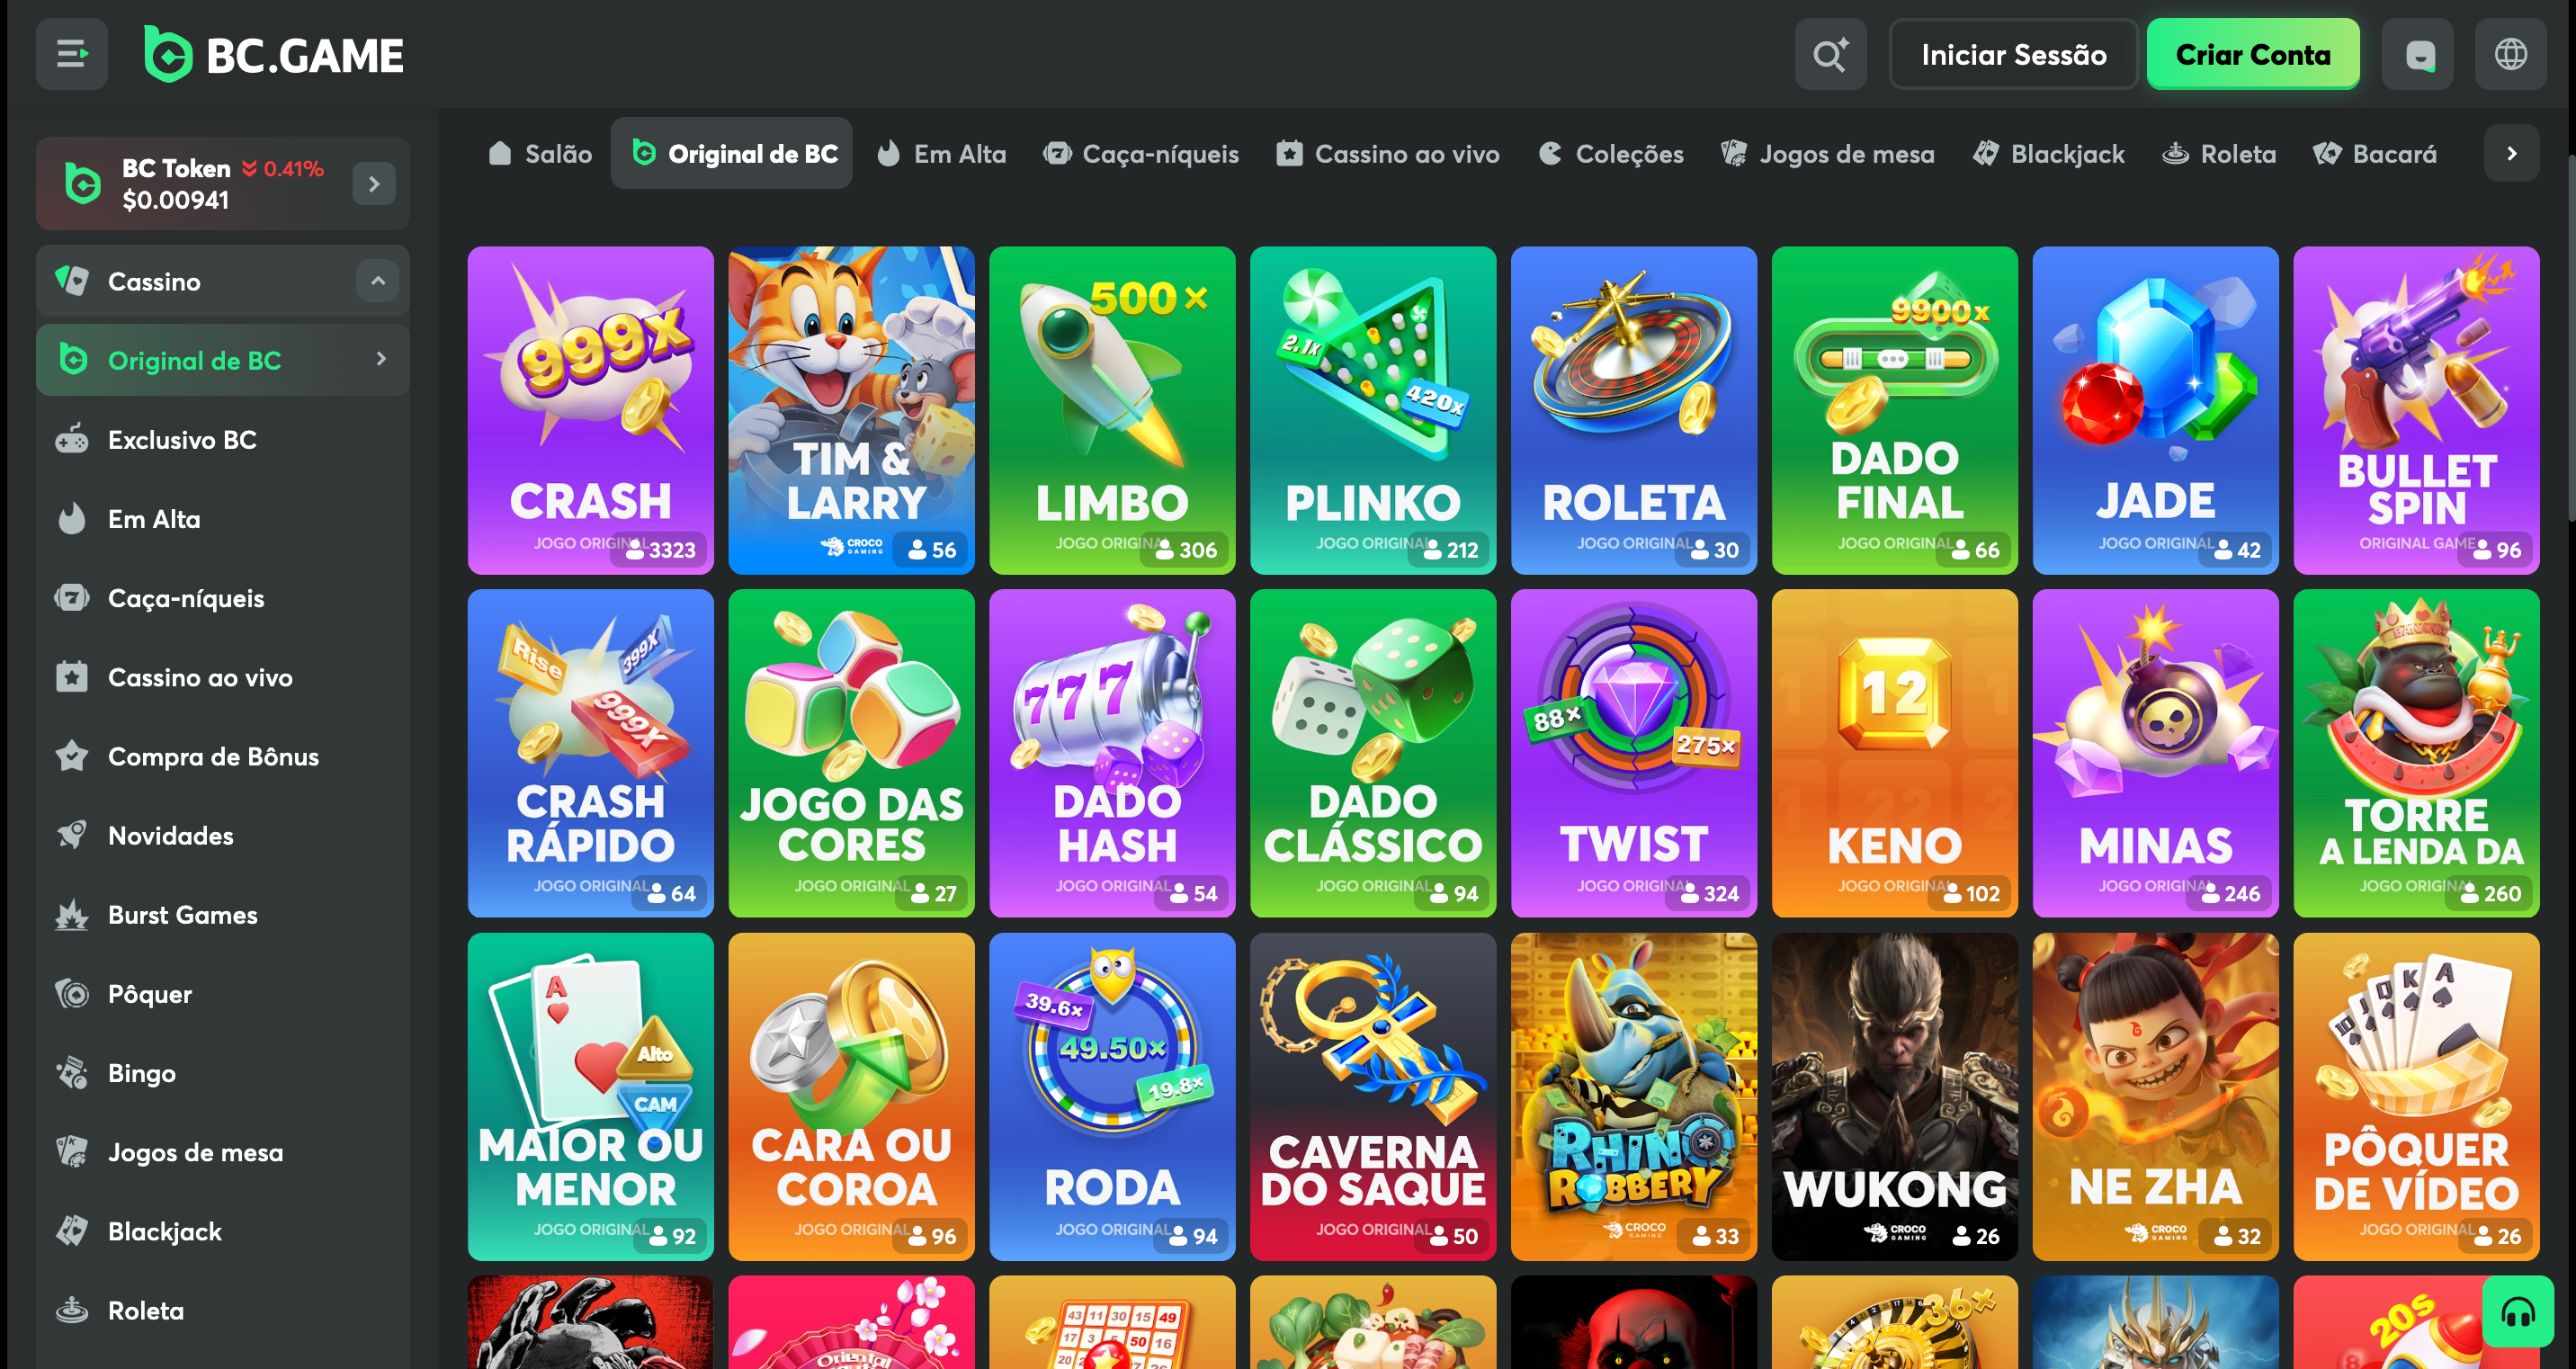Screen dimensions: 2576x1369
Task: Click the Em Alta flame icon in sidebar
Action: [x=72, y=519]
